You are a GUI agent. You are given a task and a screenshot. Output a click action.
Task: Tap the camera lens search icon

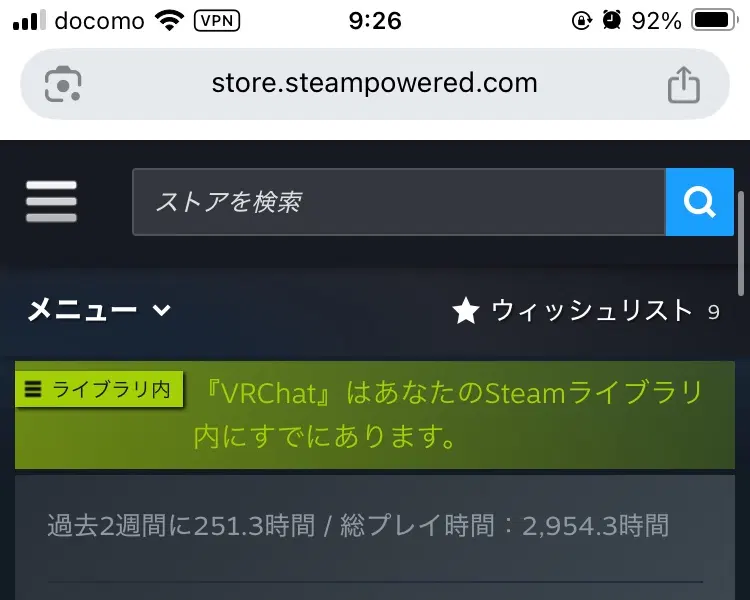click(63, 84)
